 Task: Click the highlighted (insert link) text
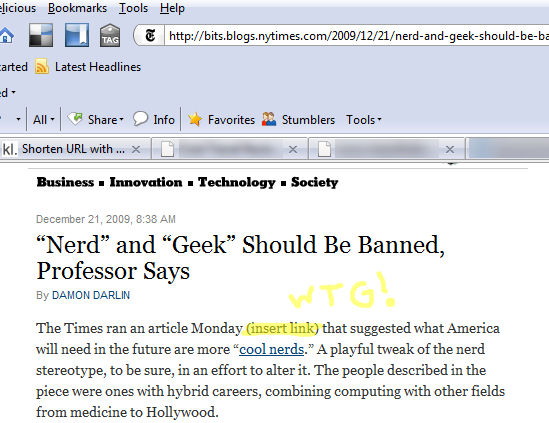pyautogui.click(x=282, y=328)
